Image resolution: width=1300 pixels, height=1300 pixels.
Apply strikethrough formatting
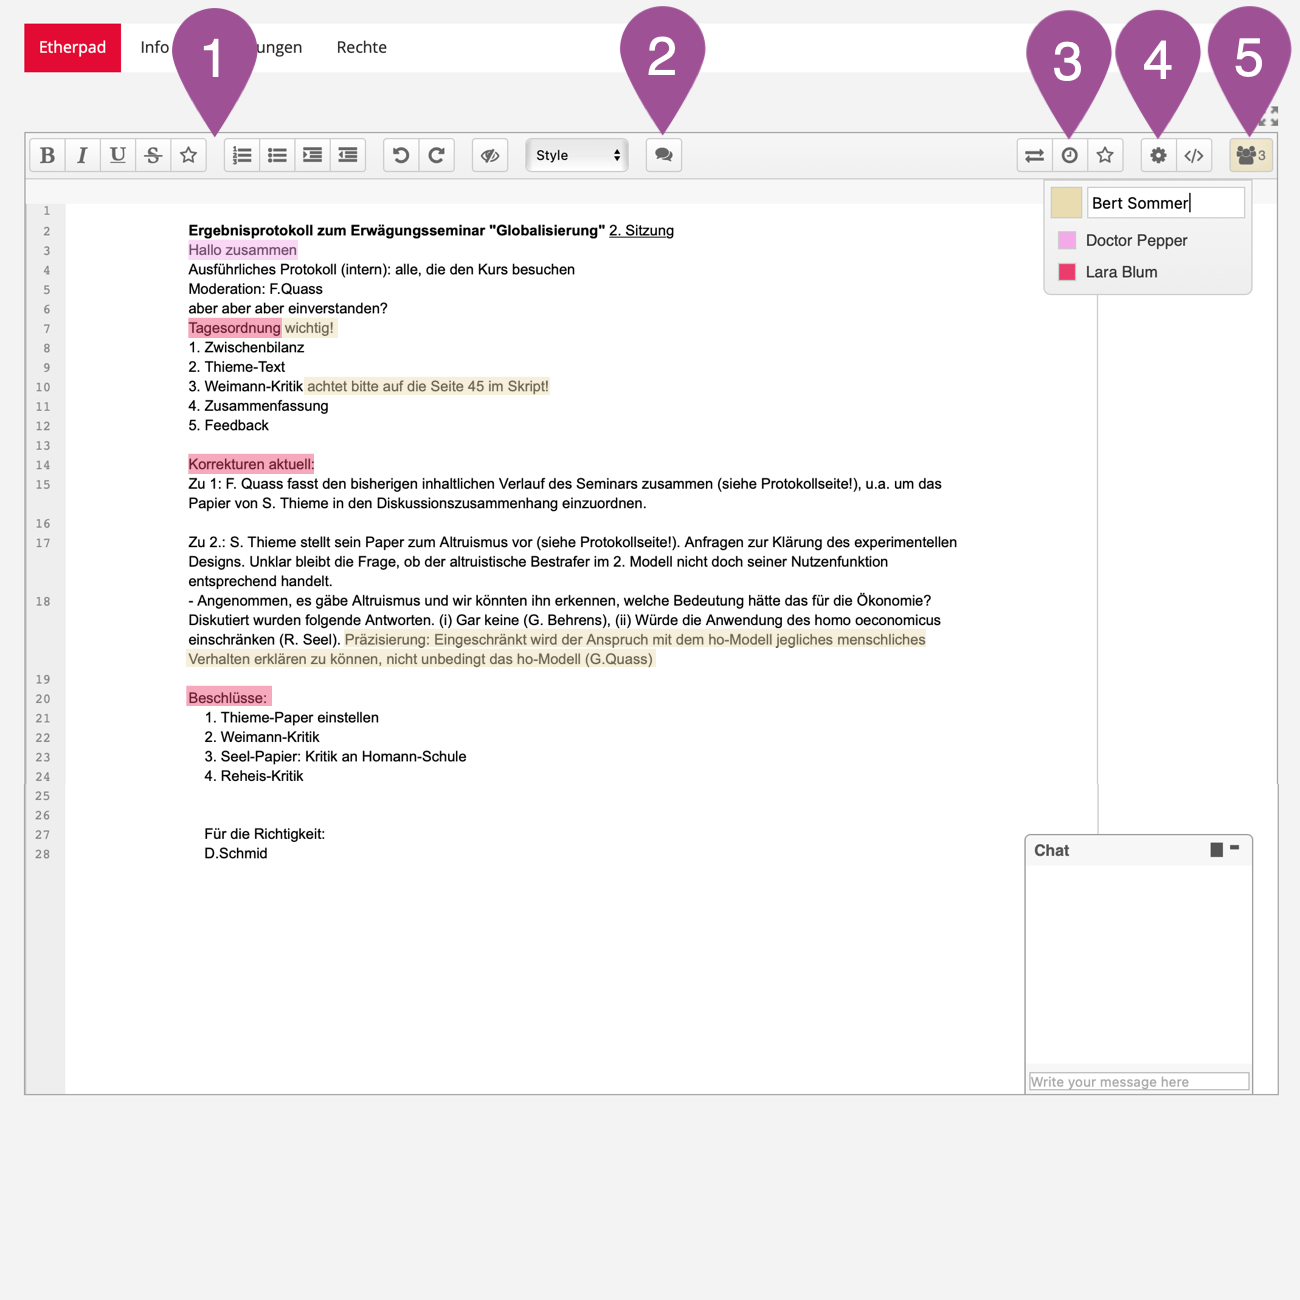pyautogui.click(x=153, y=155)
